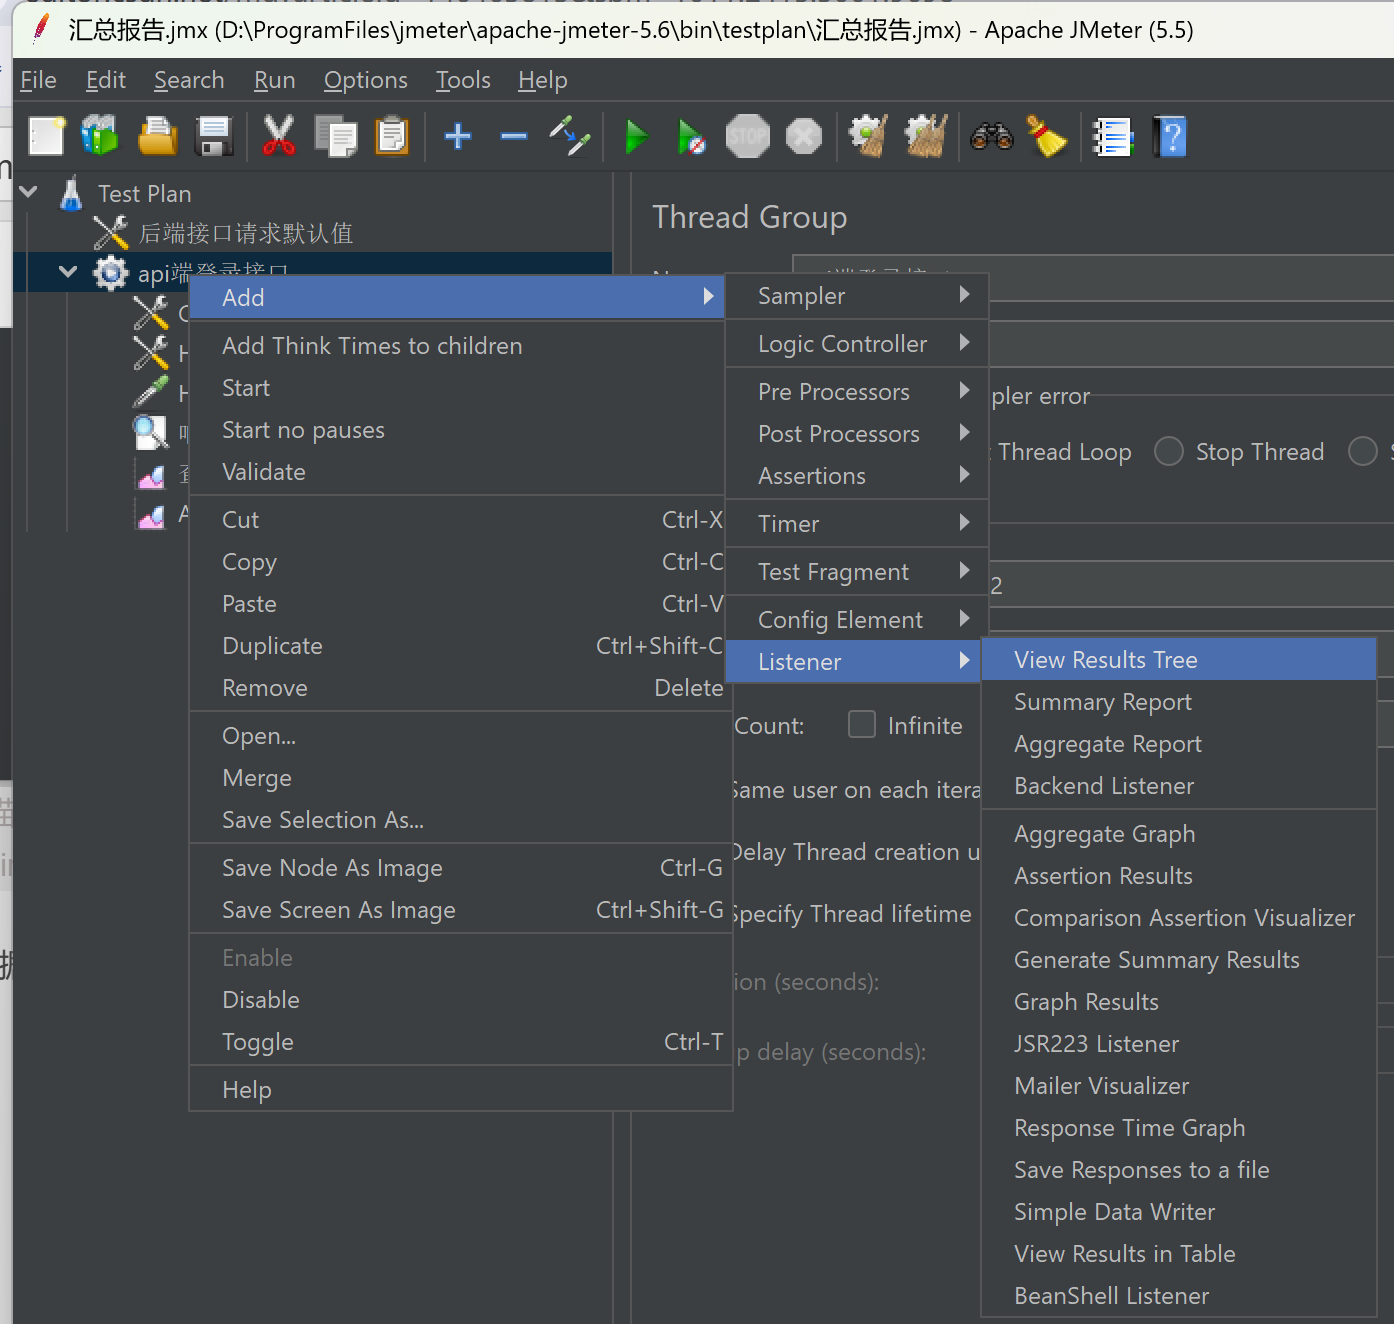Open the File menu
Viewport: 1394px width, 1324px height.
click(x=38, y=80)
